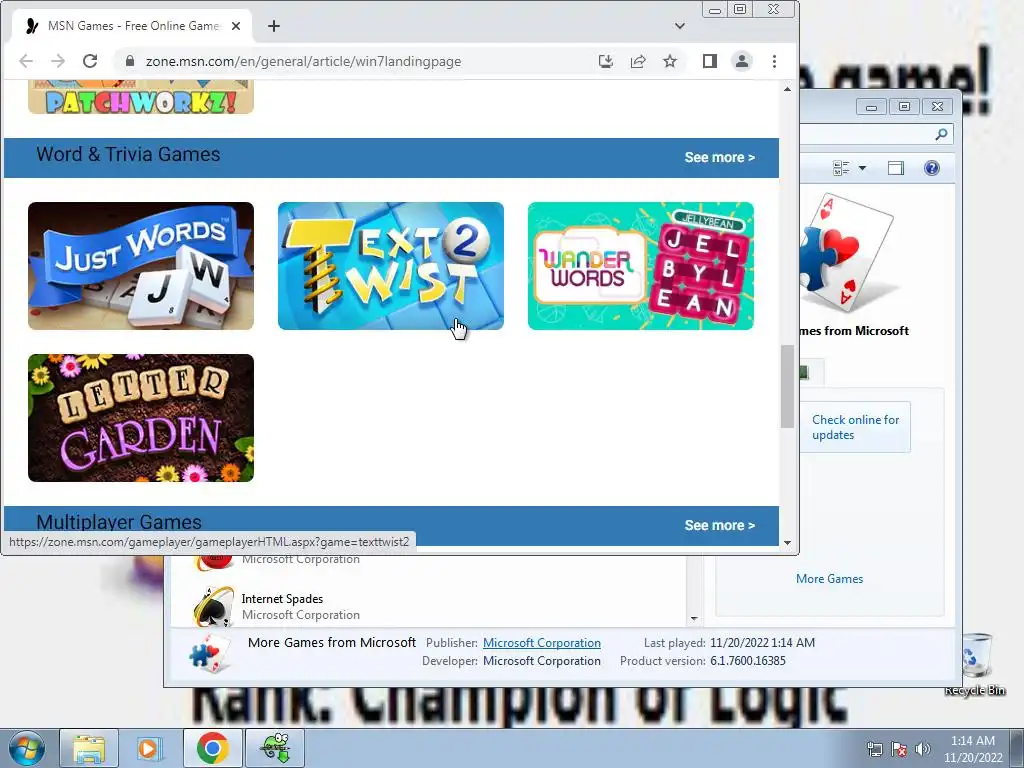This screenshot has height=768, width=1024.
Task: Open Windows Explorer from the taskbar
Action: [89, 748]
